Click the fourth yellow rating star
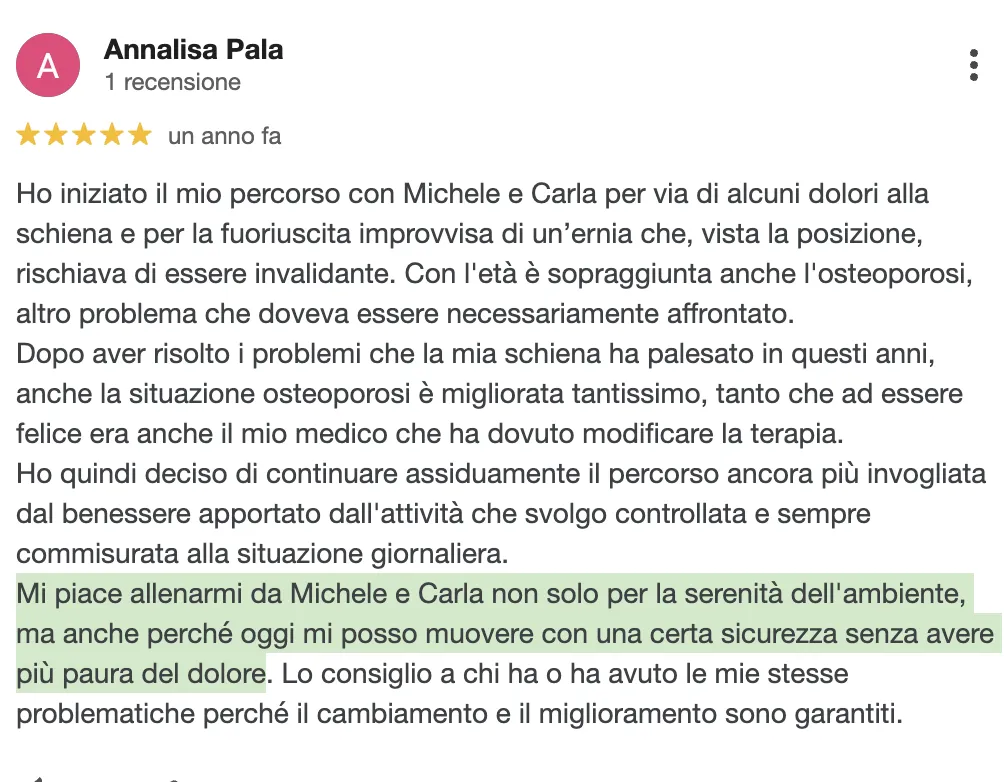Screen dimensions: 1004x782 (112, 135)
